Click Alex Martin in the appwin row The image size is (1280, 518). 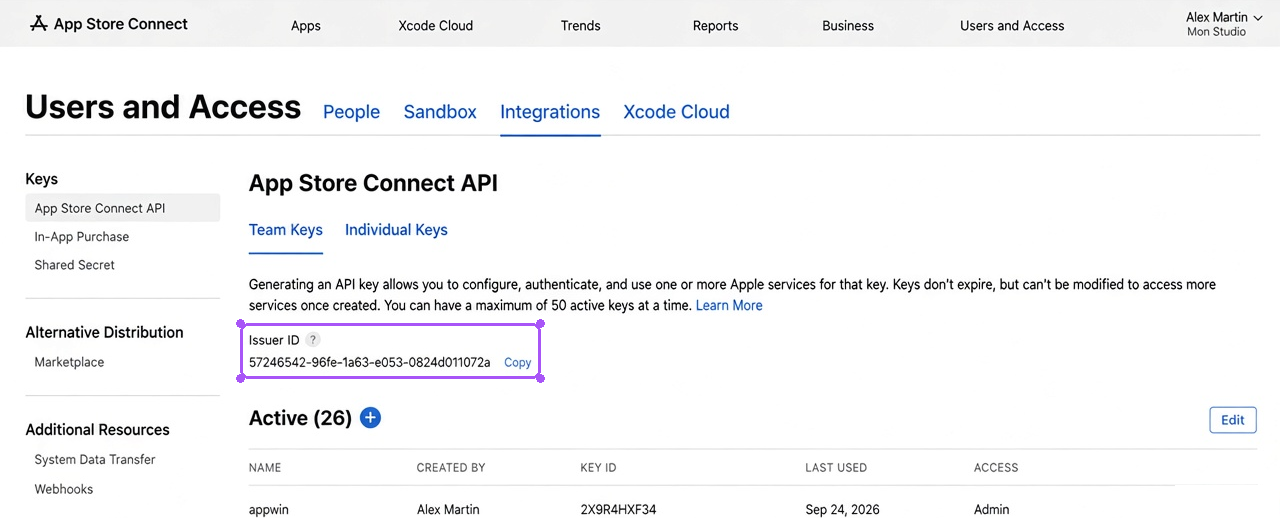click(x=448, y=510)
